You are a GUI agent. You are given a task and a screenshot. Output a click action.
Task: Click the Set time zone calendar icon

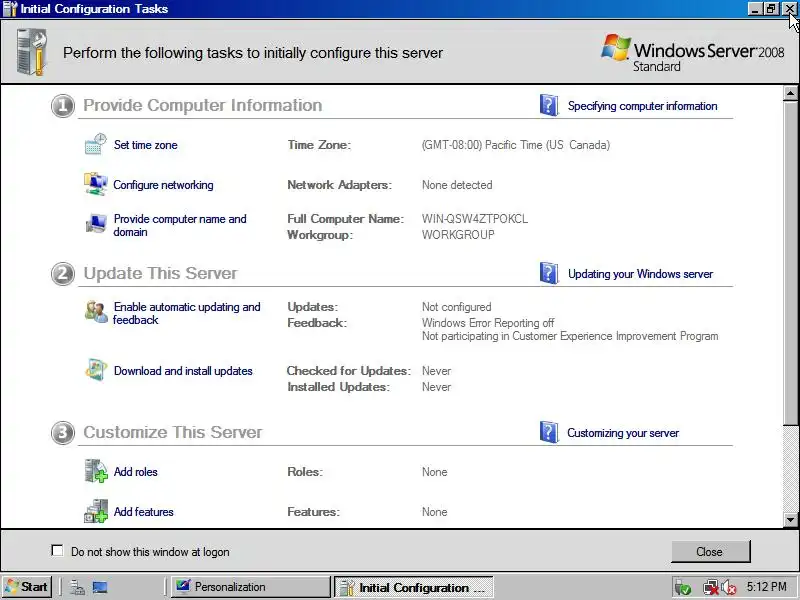(x=95, y=144)
